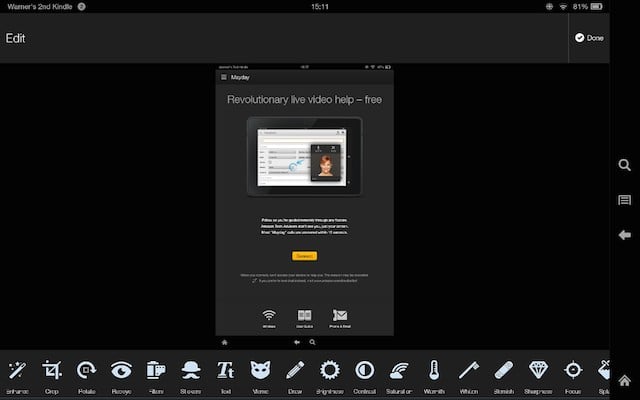Select the Enhance magic wand tool
640x400 pixels.
click(x=17, y=377)
